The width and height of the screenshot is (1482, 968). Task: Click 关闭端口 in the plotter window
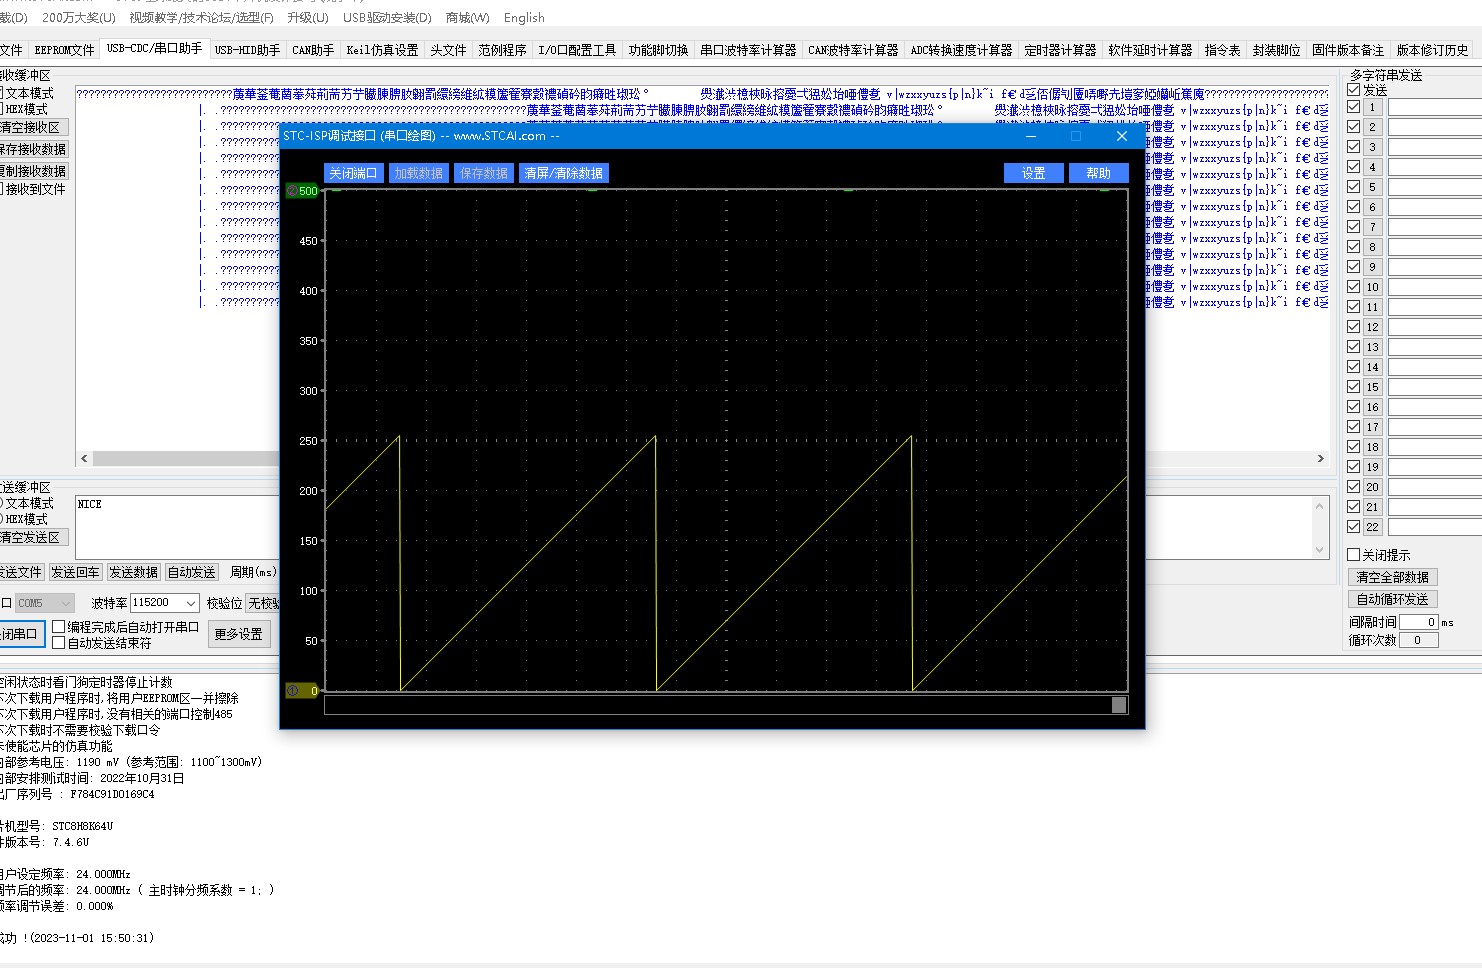353,173
